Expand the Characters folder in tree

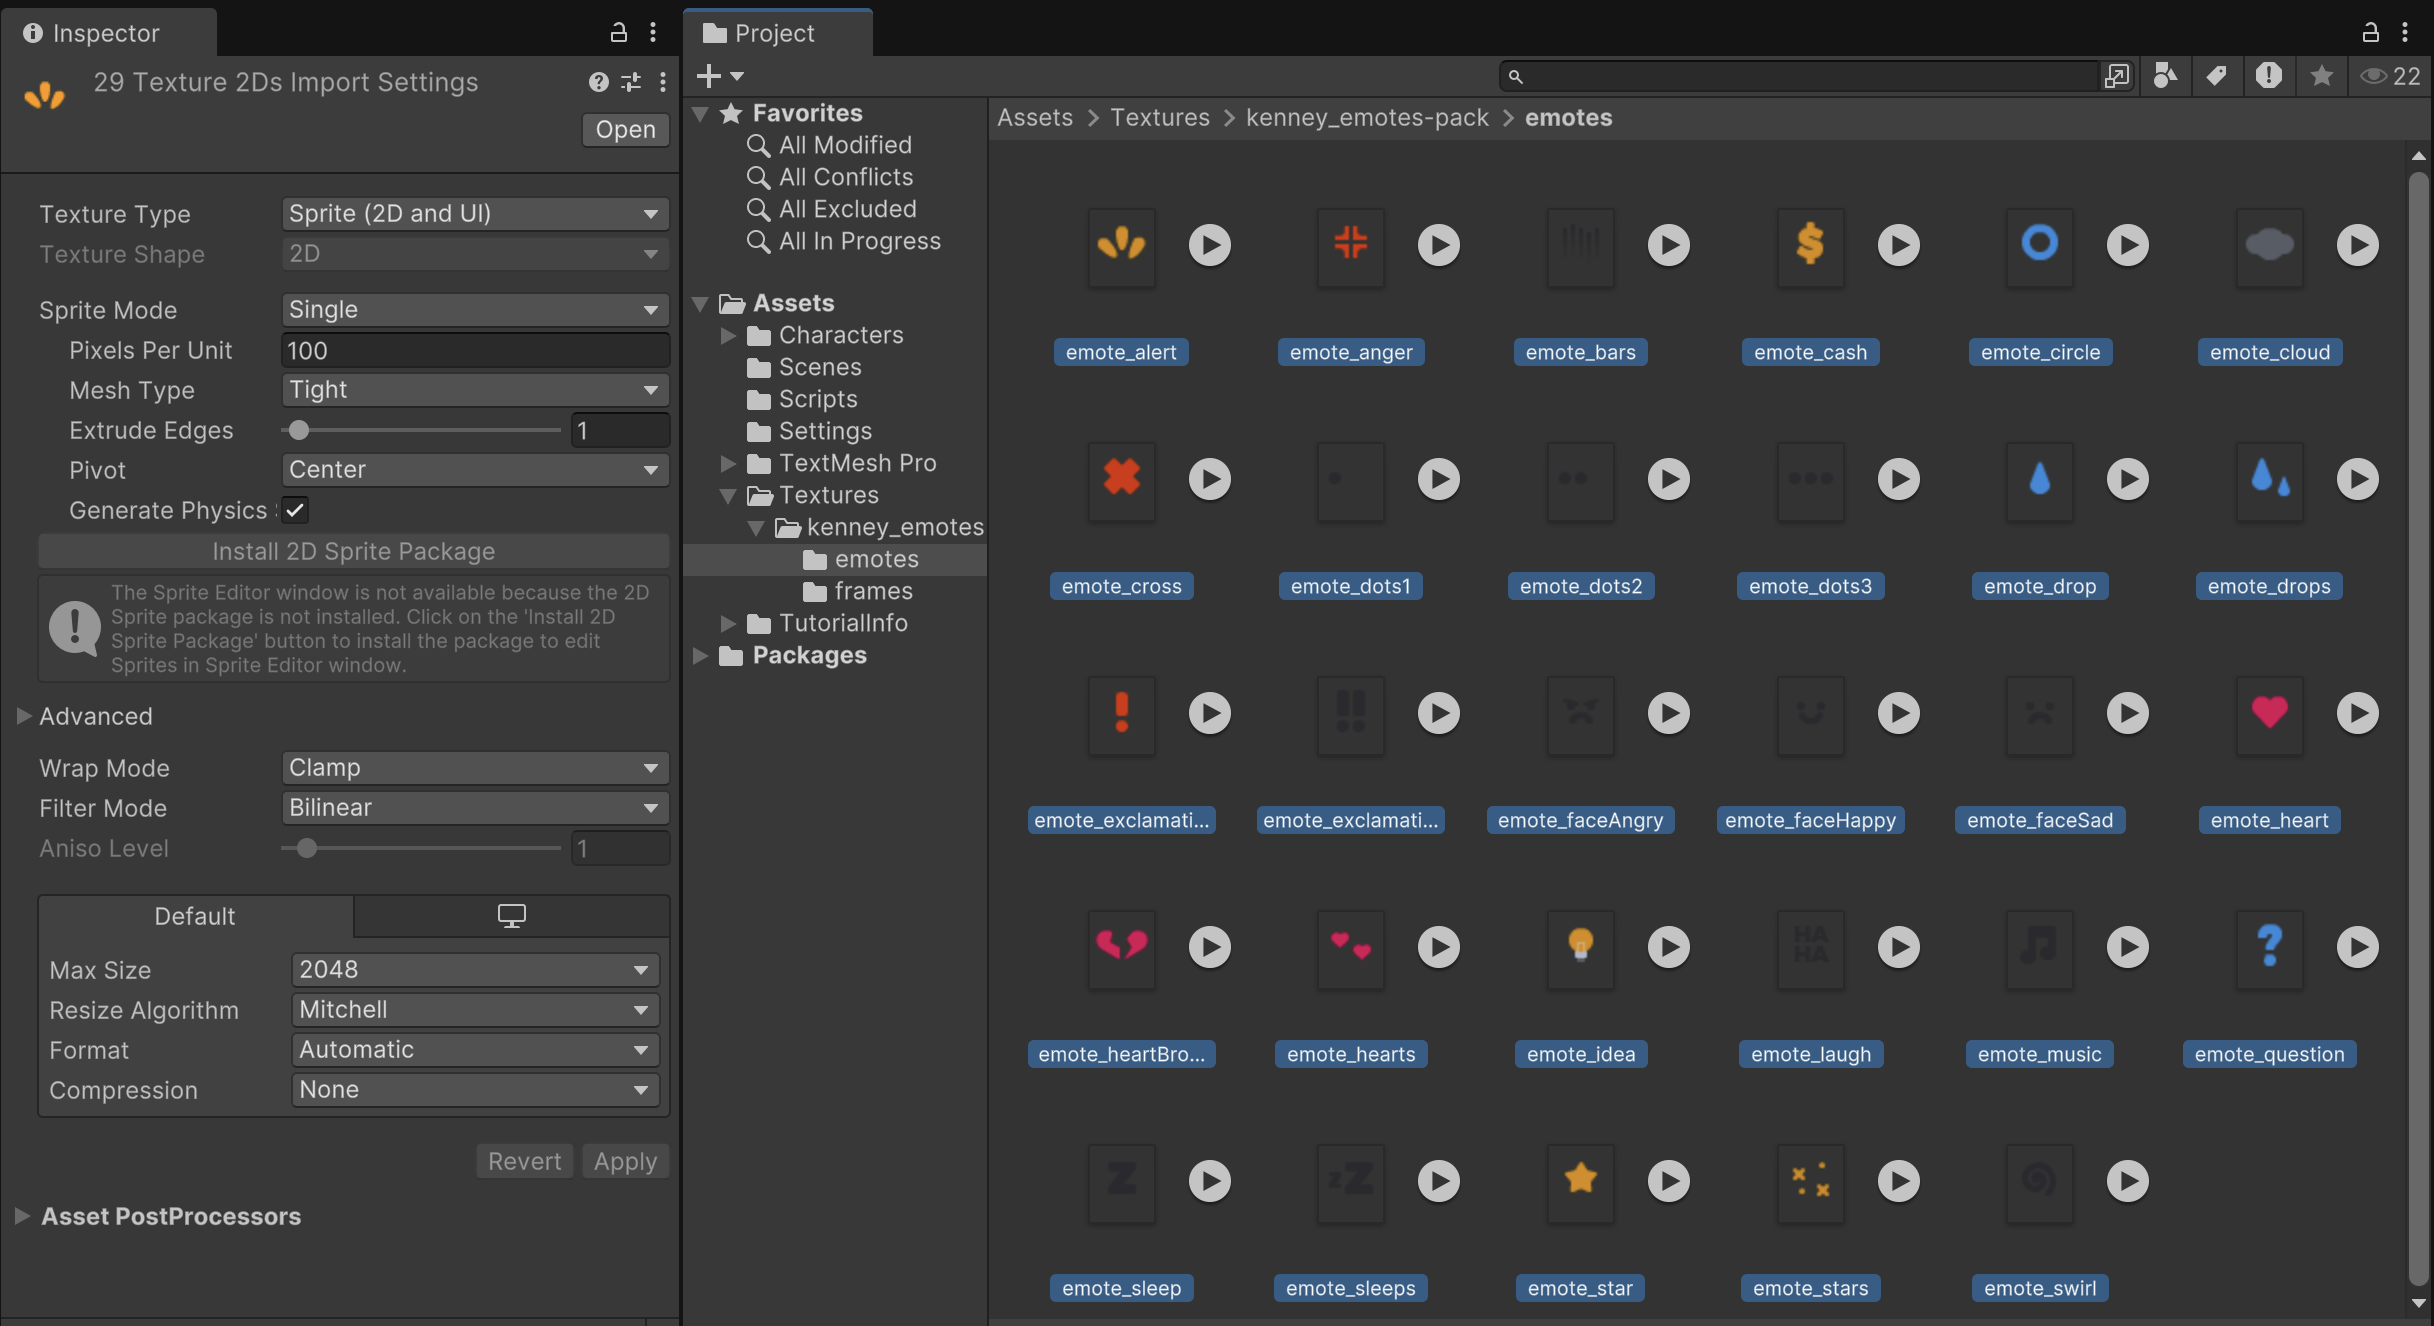tap(728, 335)
